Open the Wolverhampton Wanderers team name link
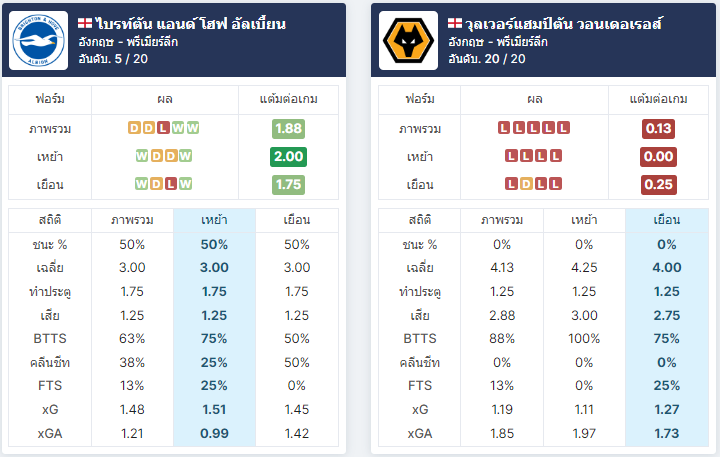 coord(563,23)
